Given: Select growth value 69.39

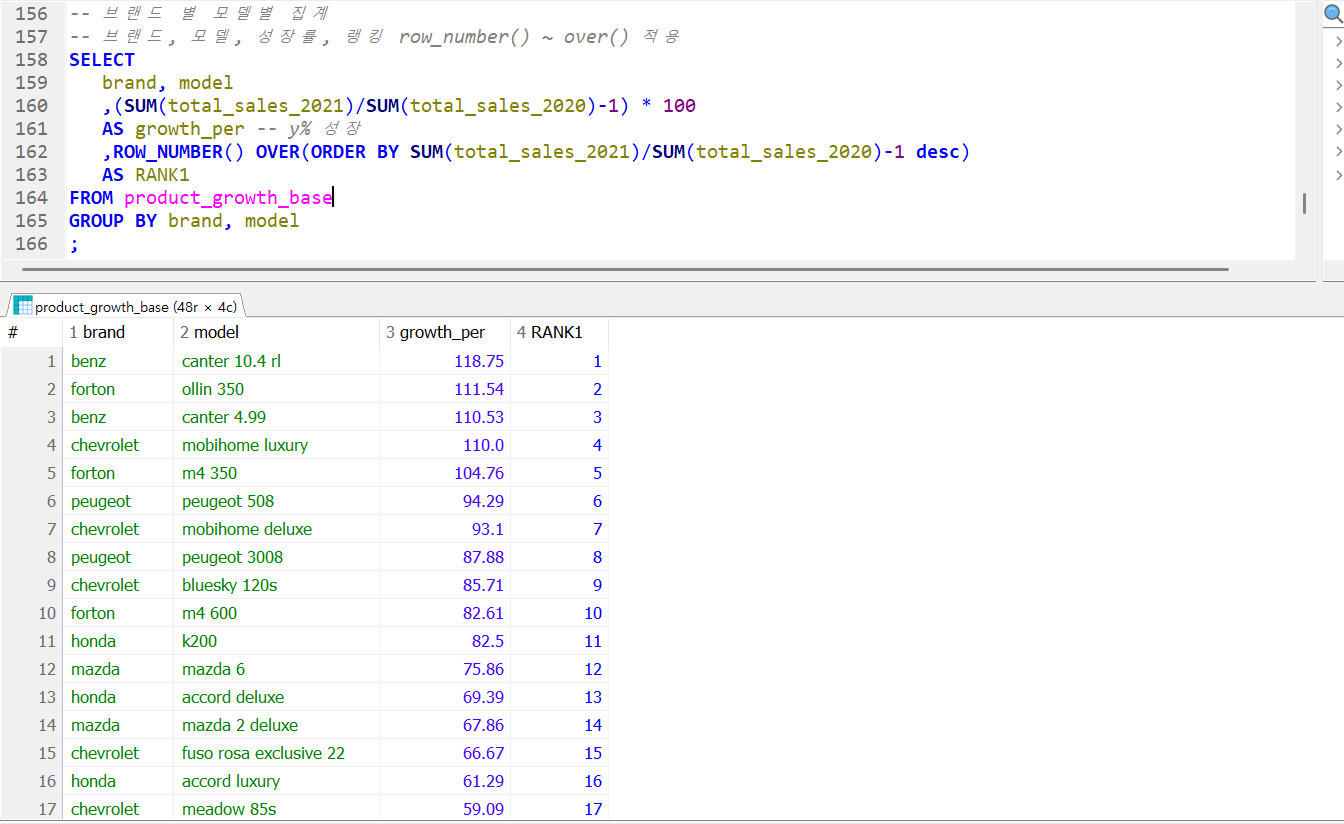Looking at the screenshot, I should click(x=445, y=697).
